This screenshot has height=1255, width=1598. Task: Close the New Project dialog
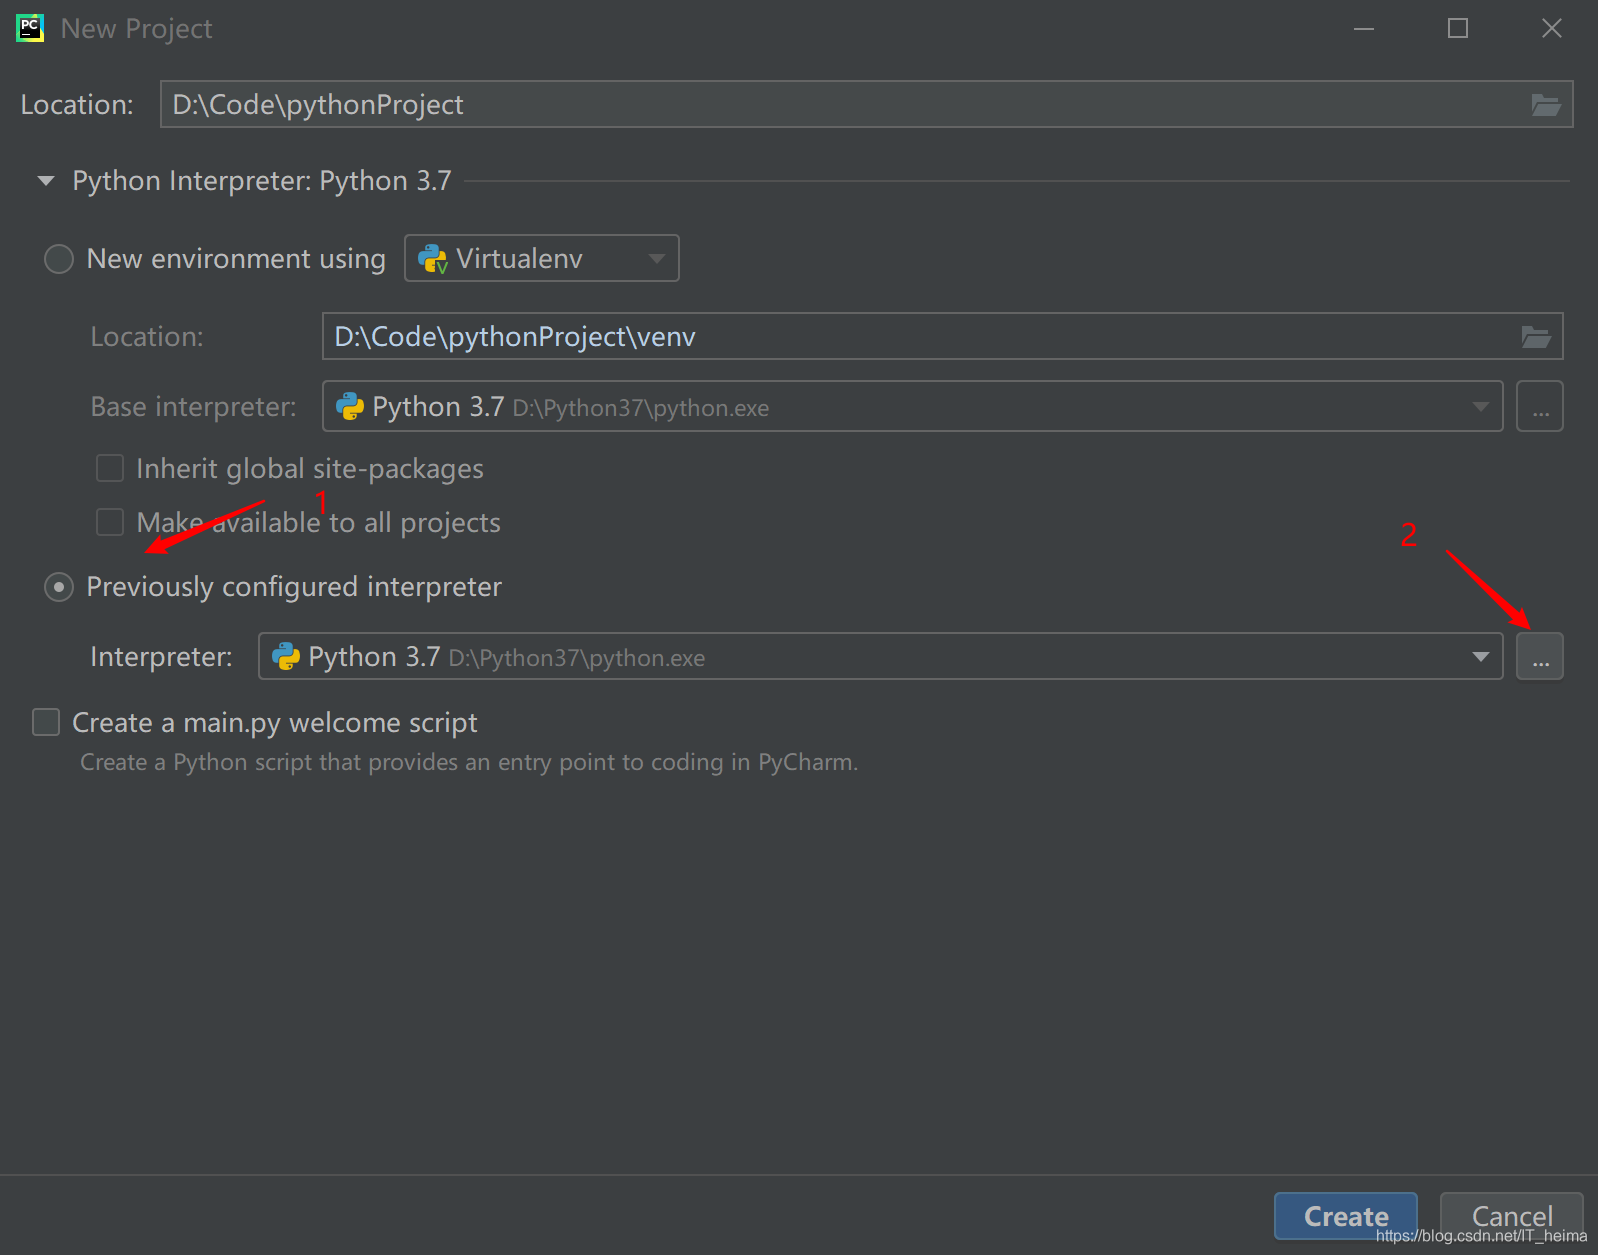pos(1552,28)
